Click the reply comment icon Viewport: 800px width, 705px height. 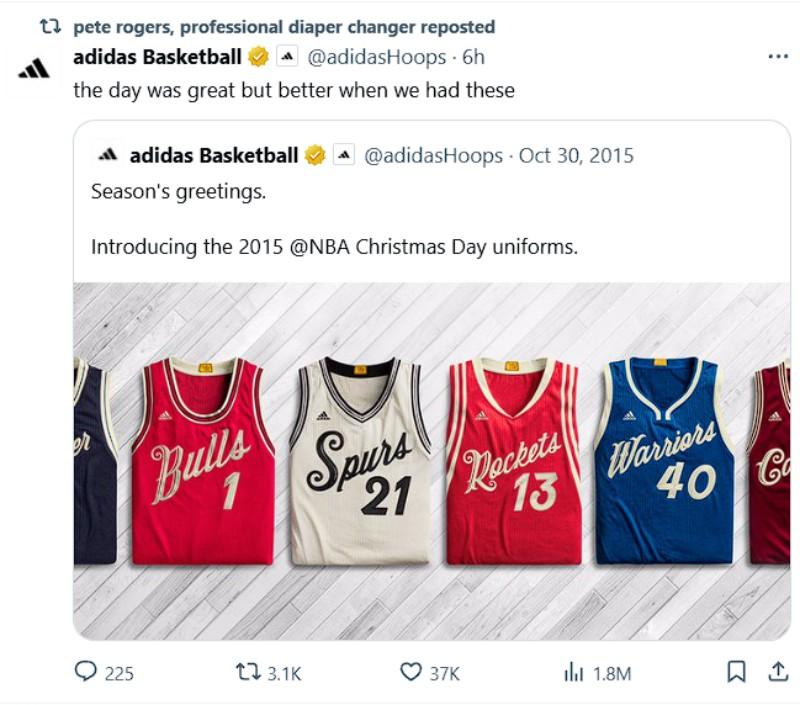point(87,673)
